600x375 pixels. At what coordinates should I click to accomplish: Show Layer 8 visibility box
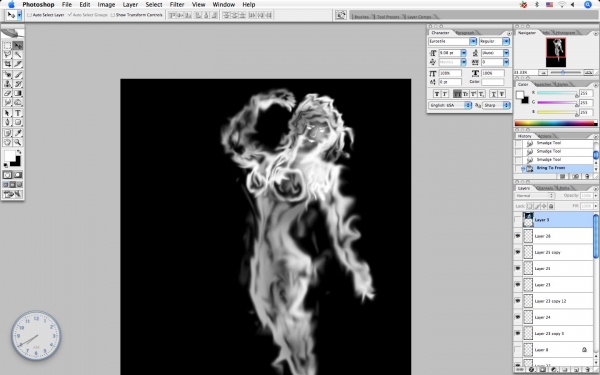[x=518, y=349]
